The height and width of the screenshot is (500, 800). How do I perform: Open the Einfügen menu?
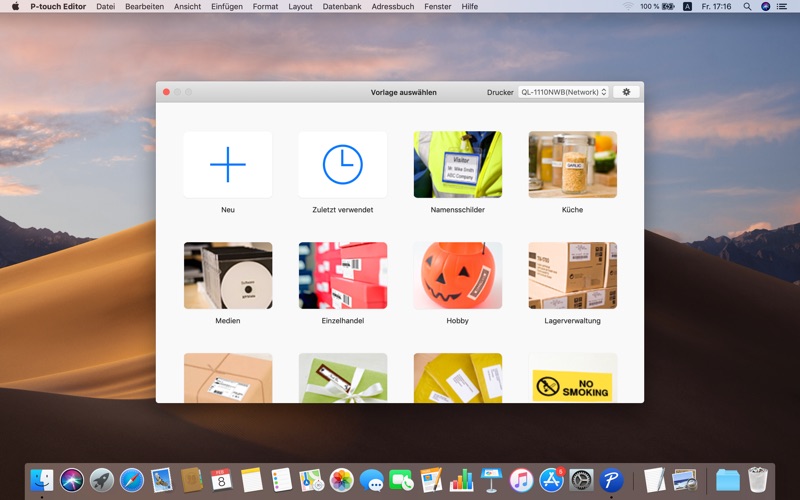[227, 6]
